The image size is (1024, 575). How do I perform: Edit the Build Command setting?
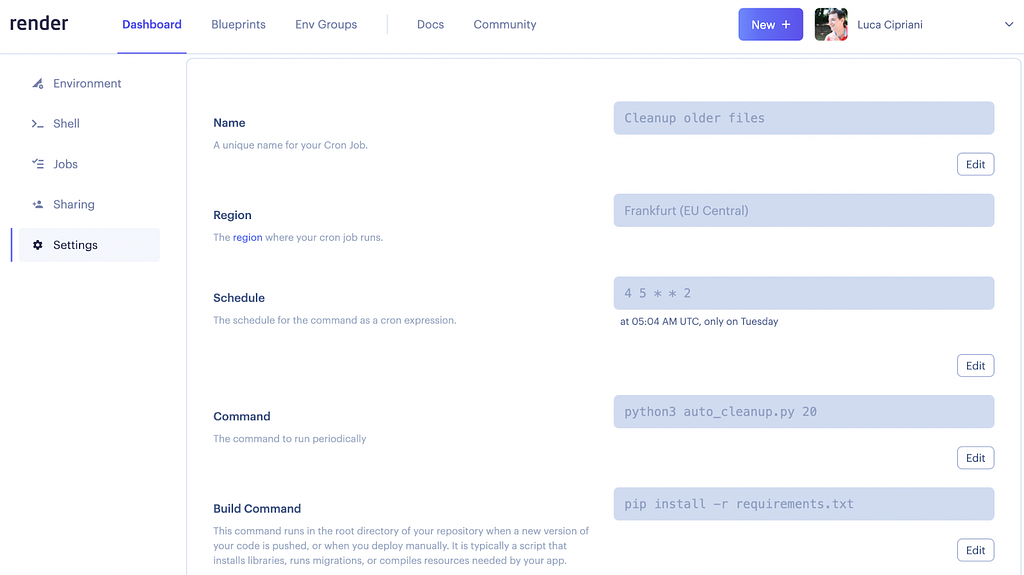click(x=975, y=550)
